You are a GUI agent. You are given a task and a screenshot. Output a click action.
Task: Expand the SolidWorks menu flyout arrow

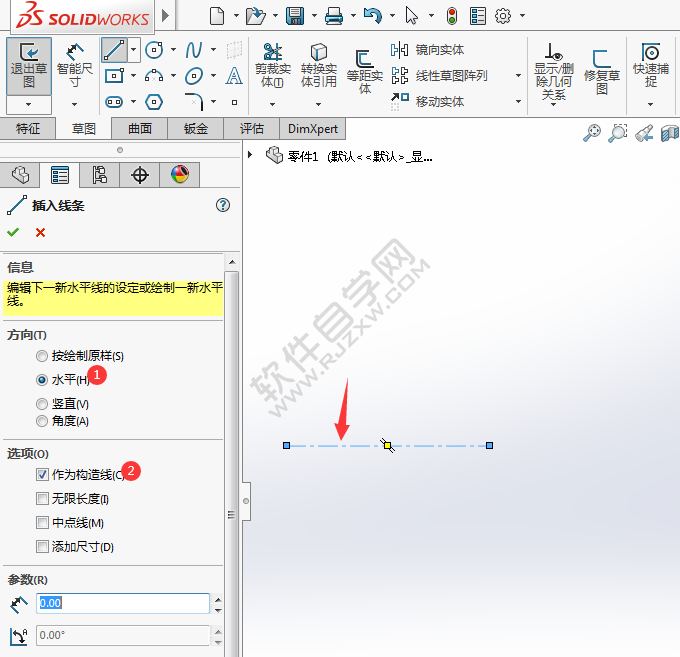[x=165, y=16]
